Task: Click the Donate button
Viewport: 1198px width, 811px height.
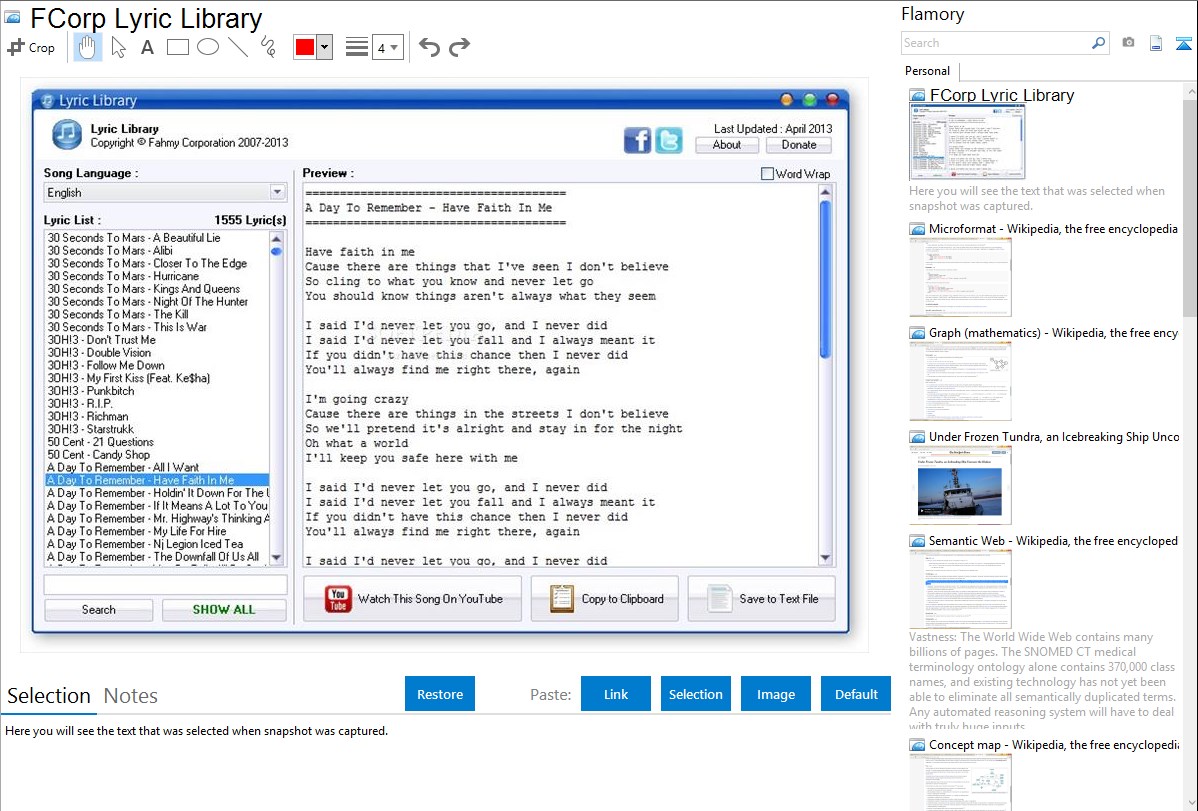Action: [798, 145]
